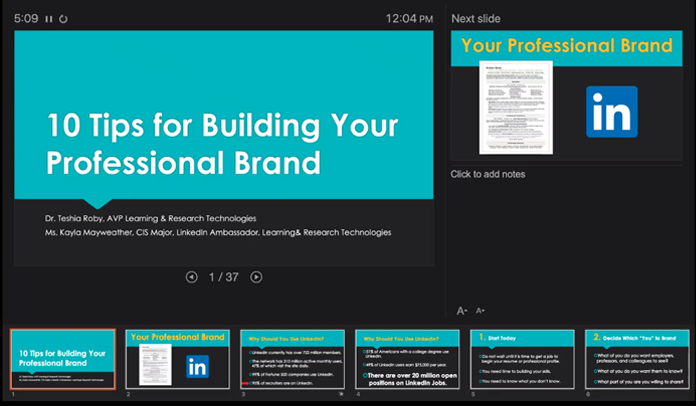
Task: Restart the presentation timer
Action: (63, 19)
